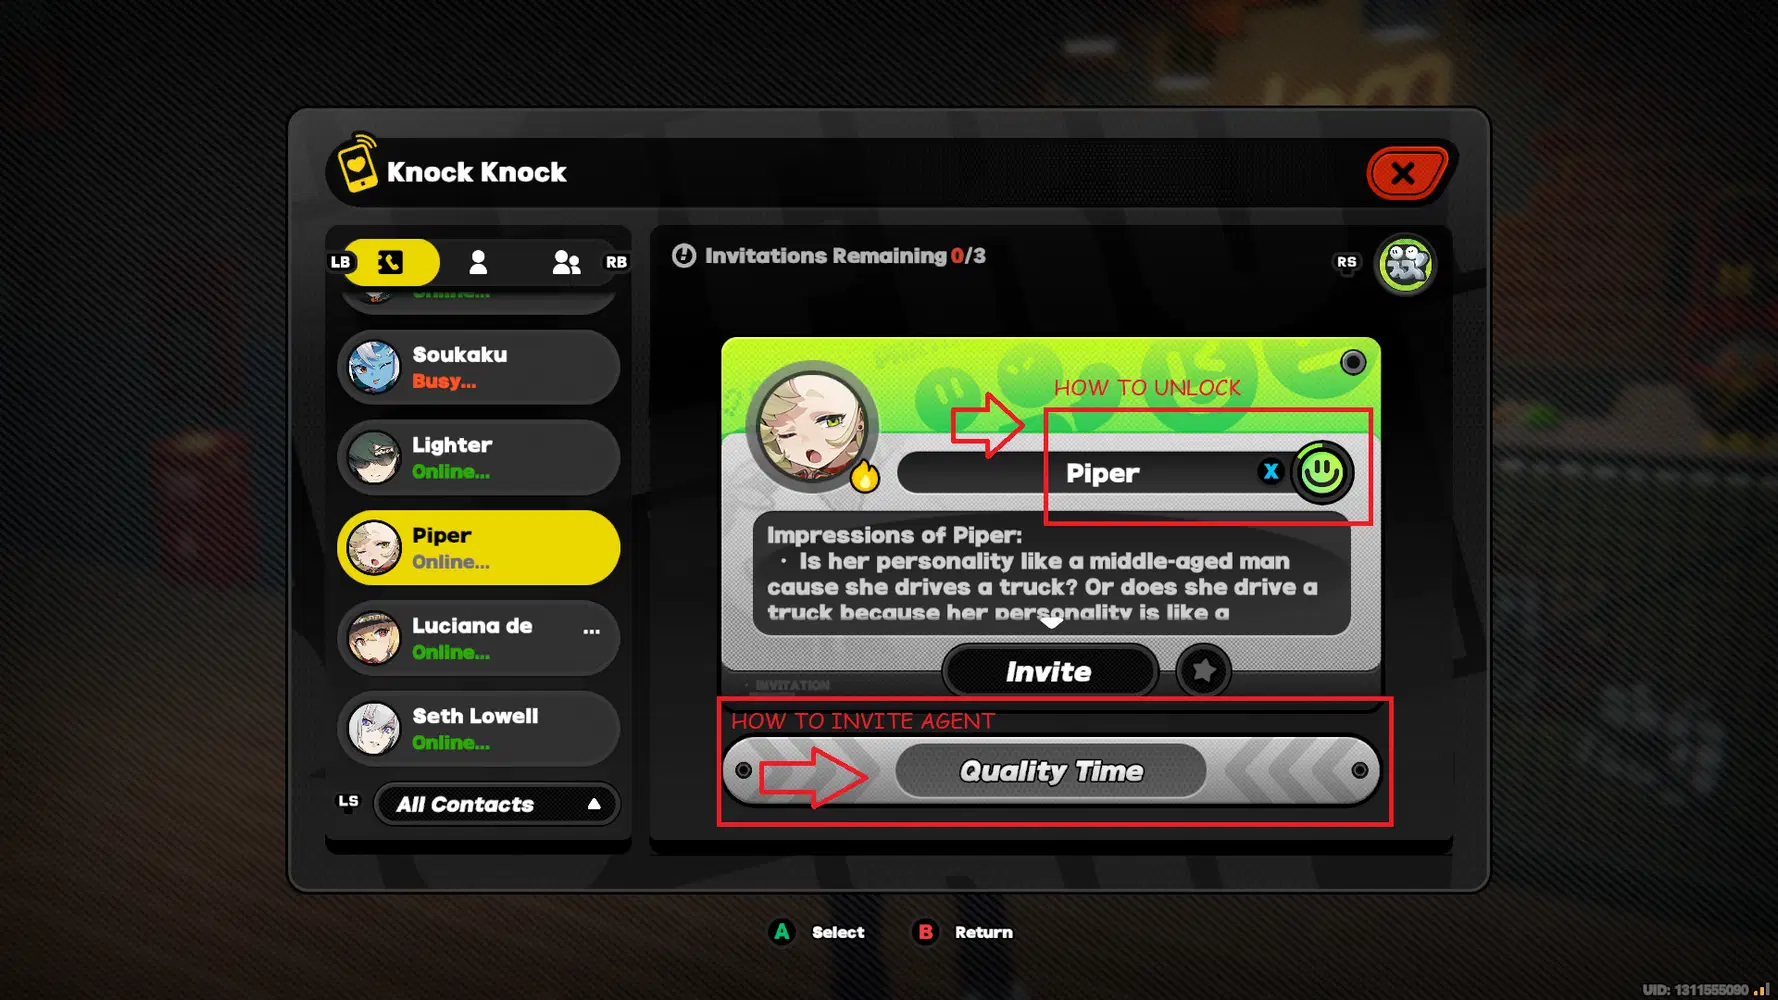
Task: Click the Knock Knock phone heart icon
Action: [x=357, y=164]
